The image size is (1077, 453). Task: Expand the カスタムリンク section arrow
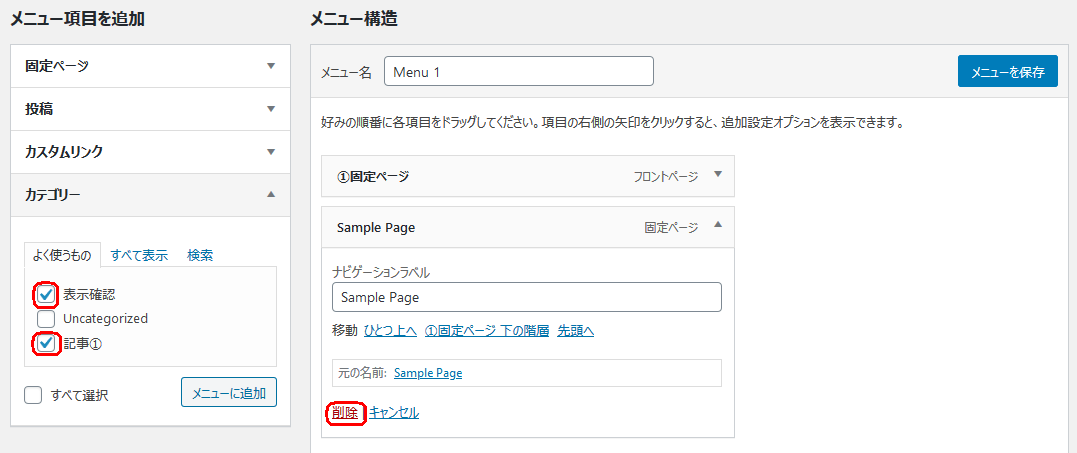click(271, 152)
